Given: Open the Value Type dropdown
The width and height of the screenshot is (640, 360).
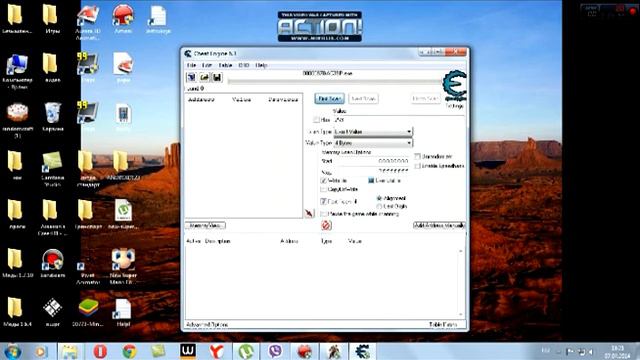Looking at the screenshot, I should (373, 143).
